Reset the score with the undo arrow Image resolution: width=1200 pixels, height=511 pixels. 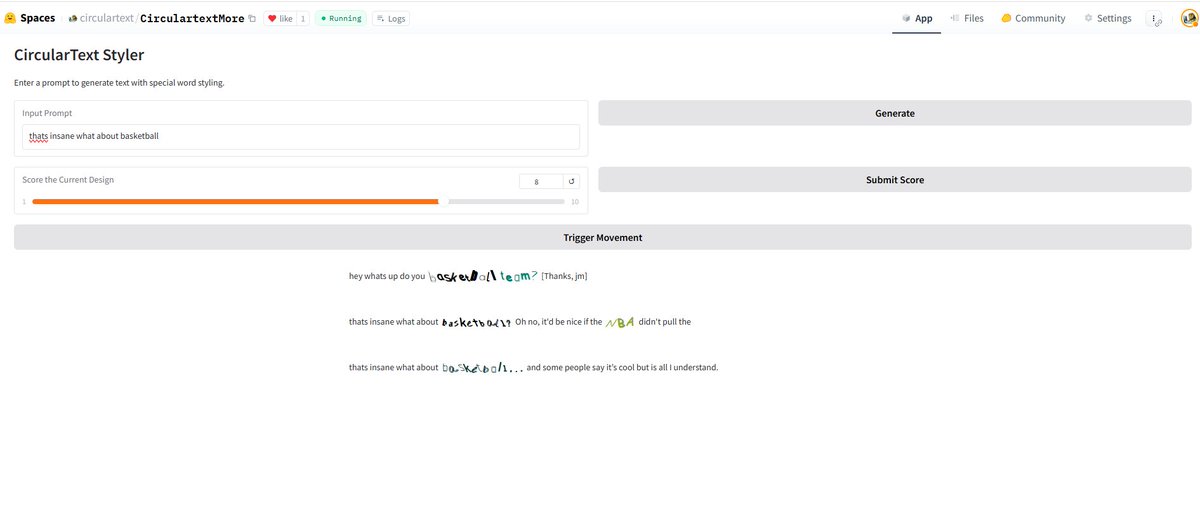[x=572, y=181]
